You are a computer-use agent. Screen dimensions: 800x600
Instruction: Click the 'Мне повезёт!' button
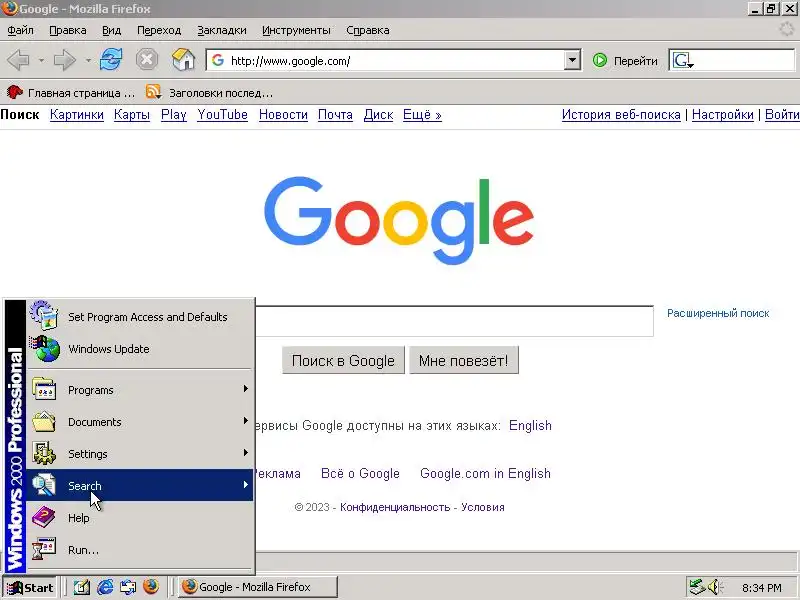464,360
